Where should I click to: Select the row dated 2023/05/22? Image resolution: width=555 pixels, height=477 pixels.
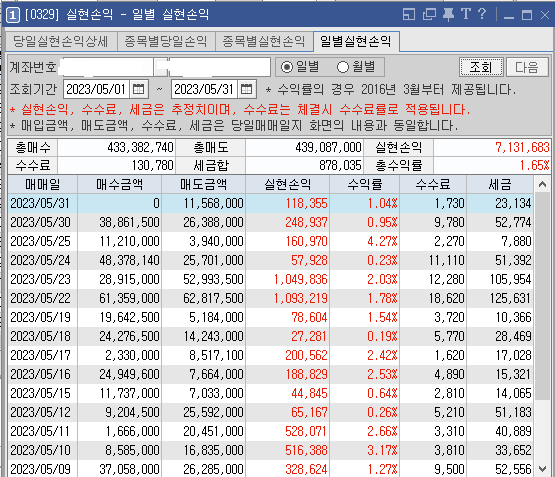271,299
